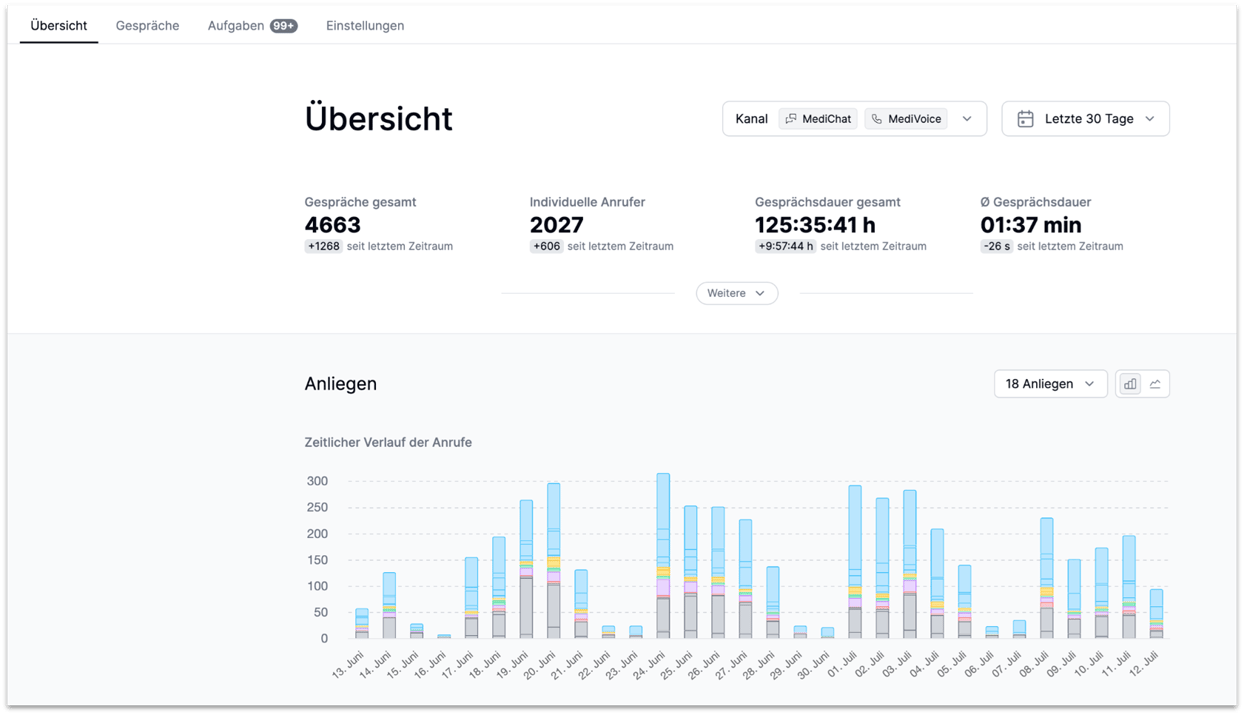This screenshot has height=715, width=1244.
Task: Select the 08. Juli bar in chart
Action: [x=1047, y=578]
